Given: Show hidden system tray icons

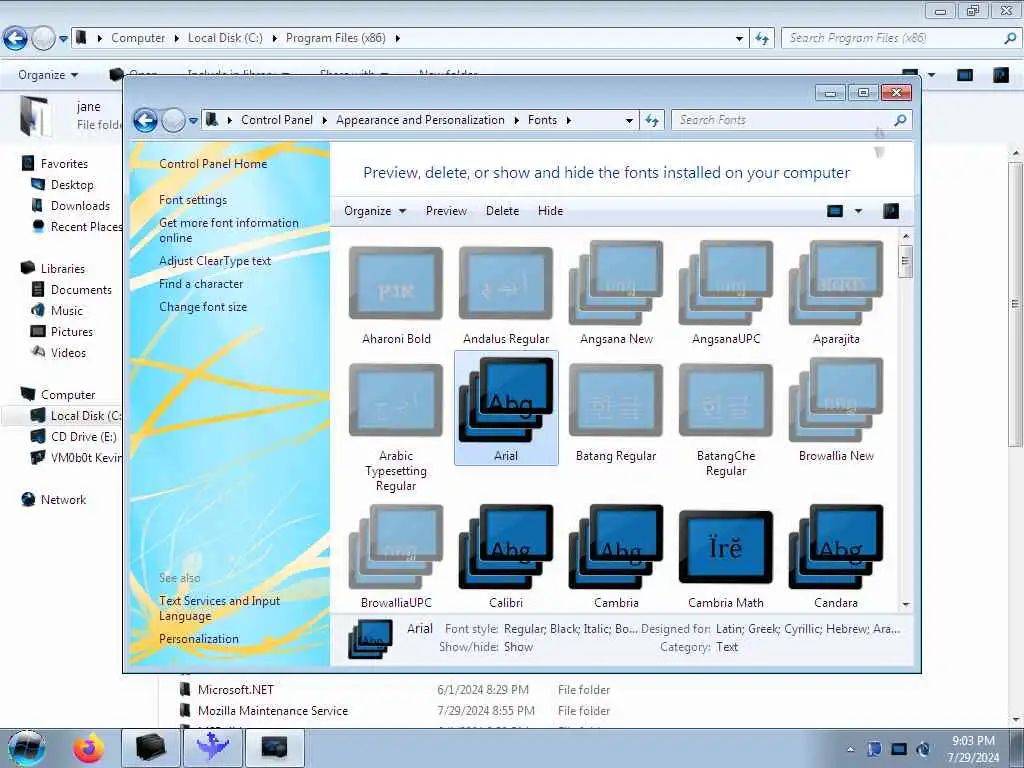Looking at the screenshot, I should tap(850, 749).
